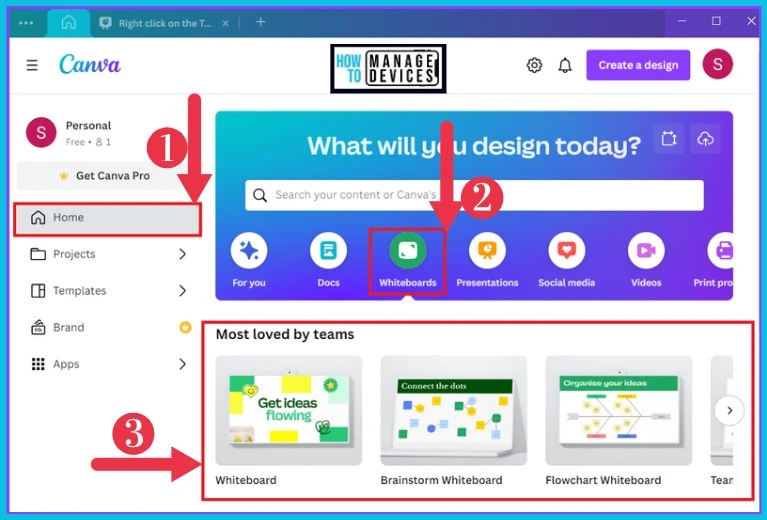Screen dimensions: 767x520
Task: Select the Whiteboards category icon
Action: tap(407, 251)
